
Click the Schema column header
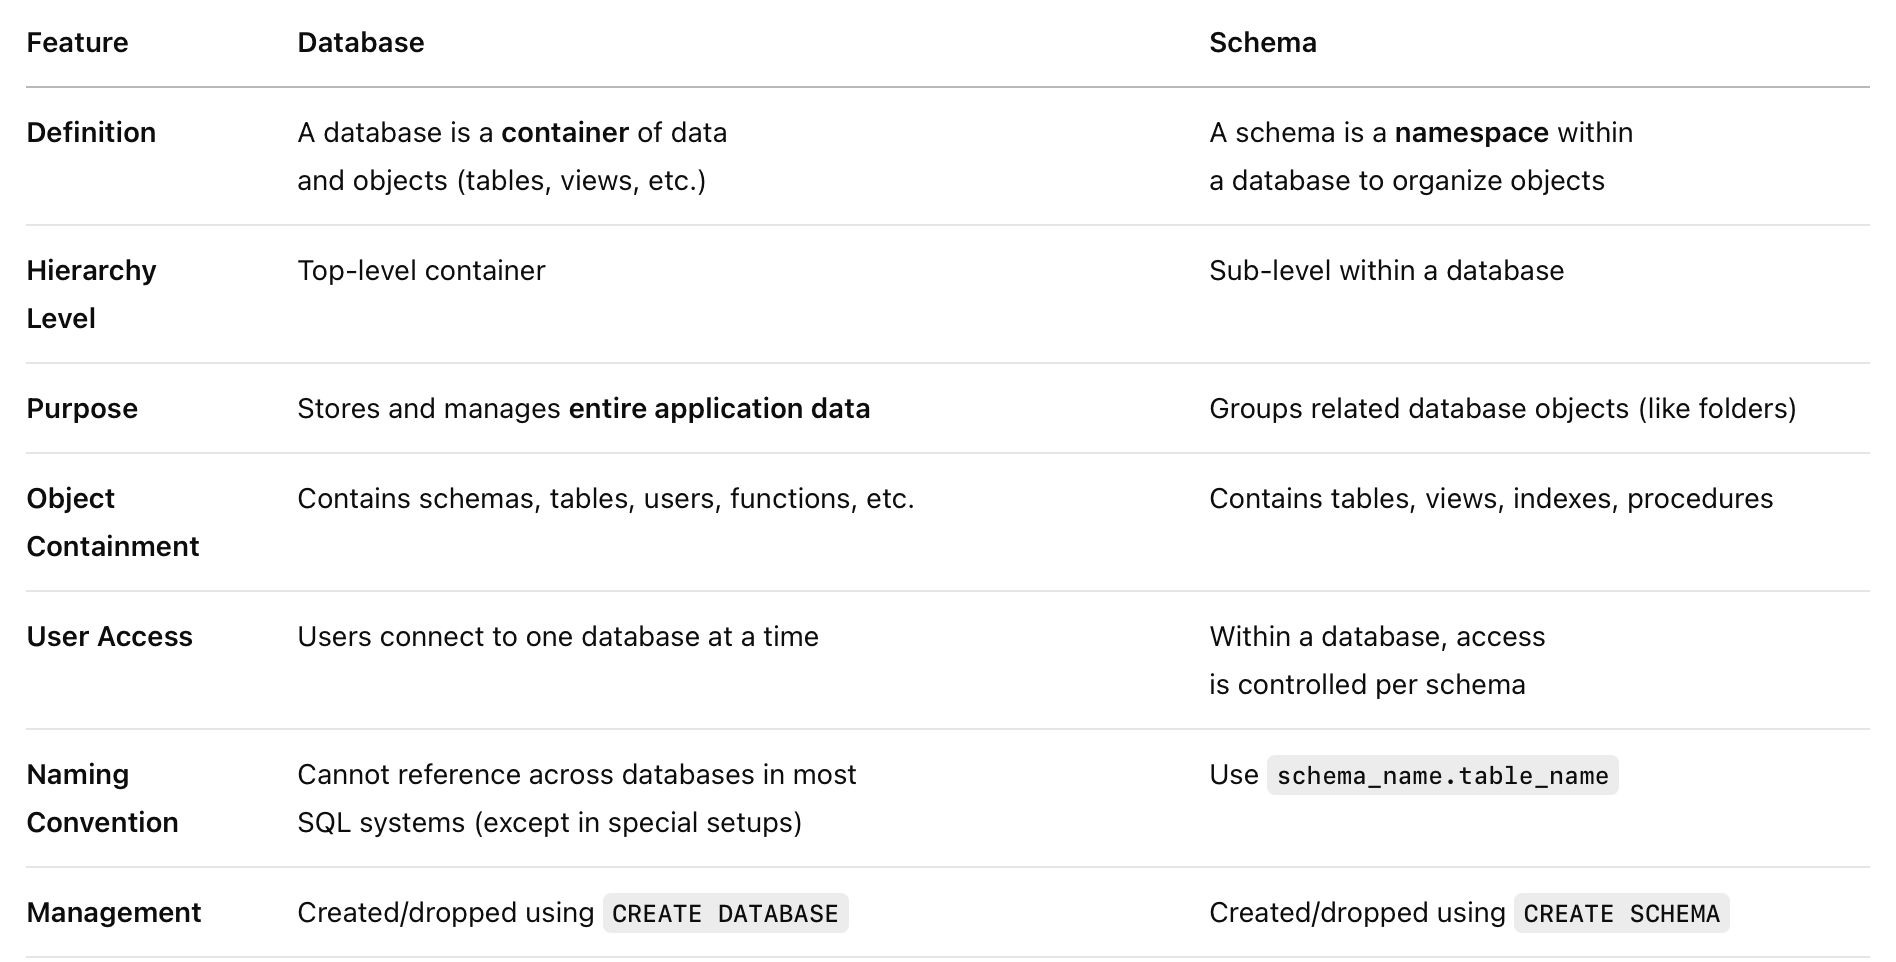point(1263,43)
